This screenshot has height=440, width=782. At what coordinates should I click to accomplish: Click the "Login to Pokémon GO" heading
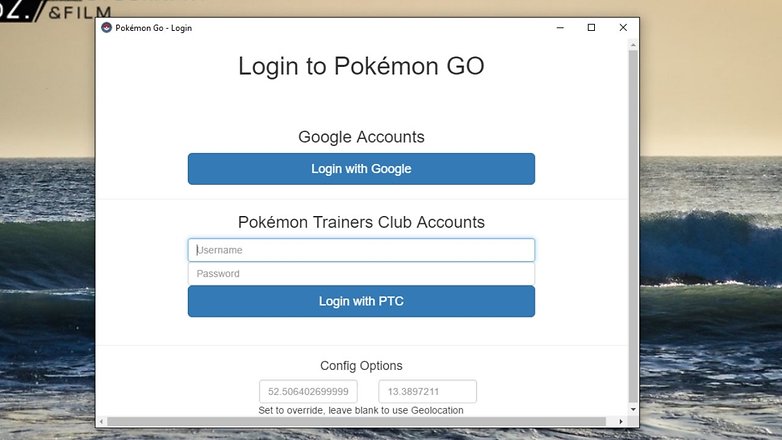[x=361, y=66]
